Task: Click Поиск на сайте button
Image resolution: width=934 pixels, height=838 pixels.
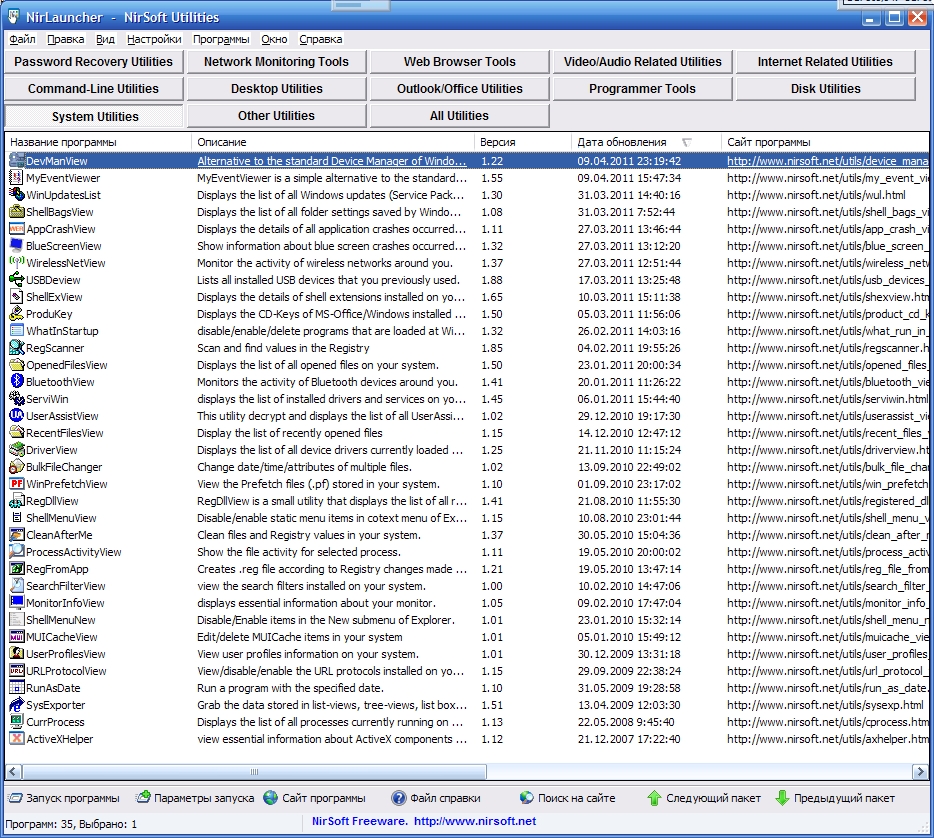Action: click(x=567, y=798)
